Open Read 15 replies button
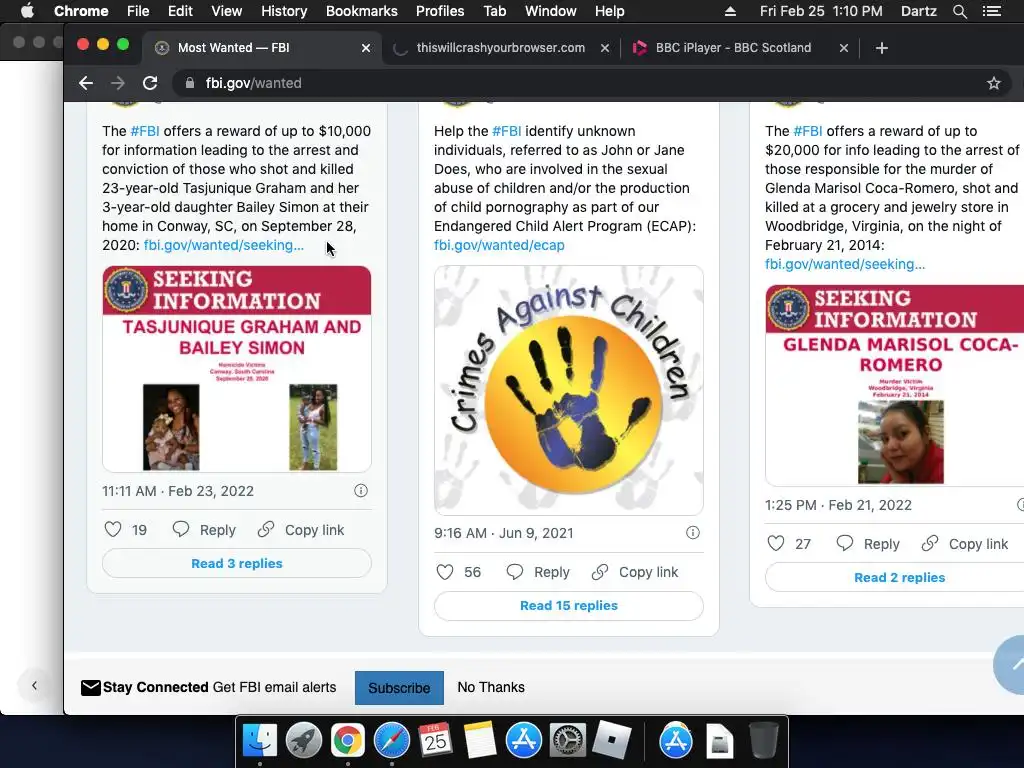 pos(569,605)
